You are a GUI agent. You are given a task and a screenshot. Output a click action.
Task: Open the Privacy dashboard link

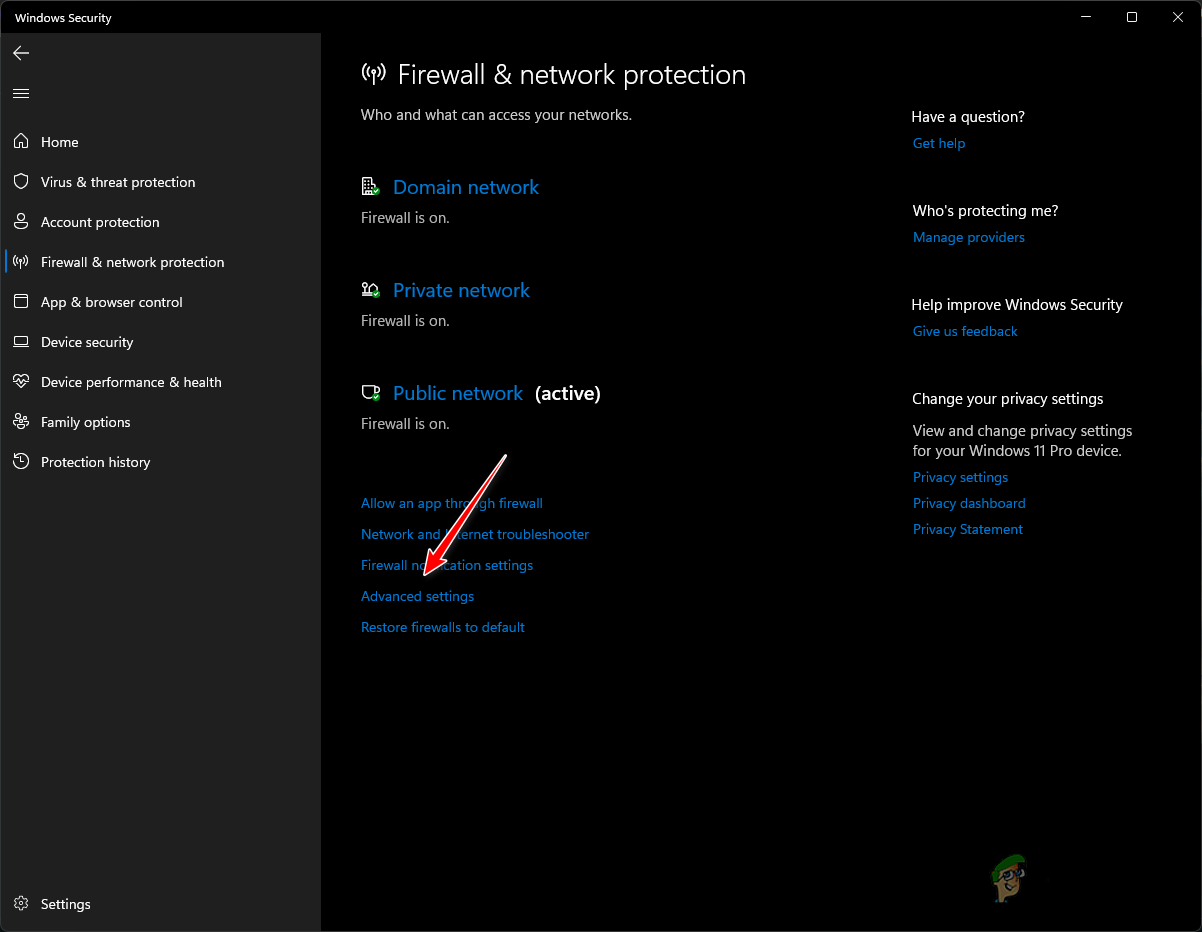tap(968, 503)
